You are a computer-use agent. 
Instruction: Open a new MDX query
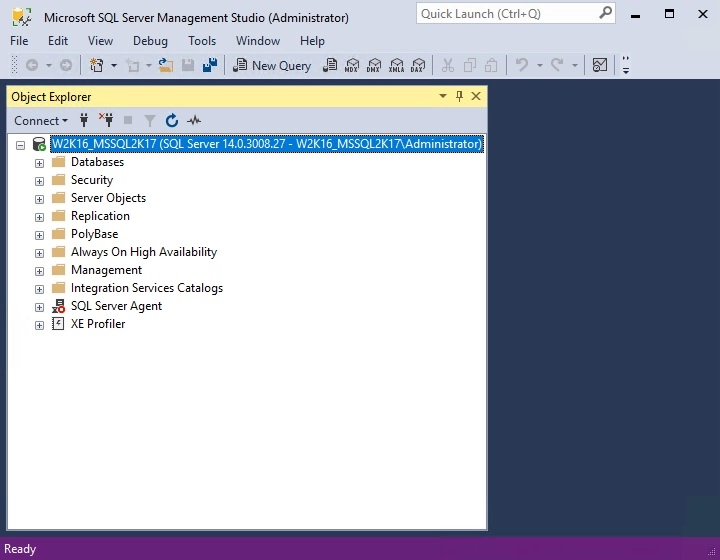[352, 66]
